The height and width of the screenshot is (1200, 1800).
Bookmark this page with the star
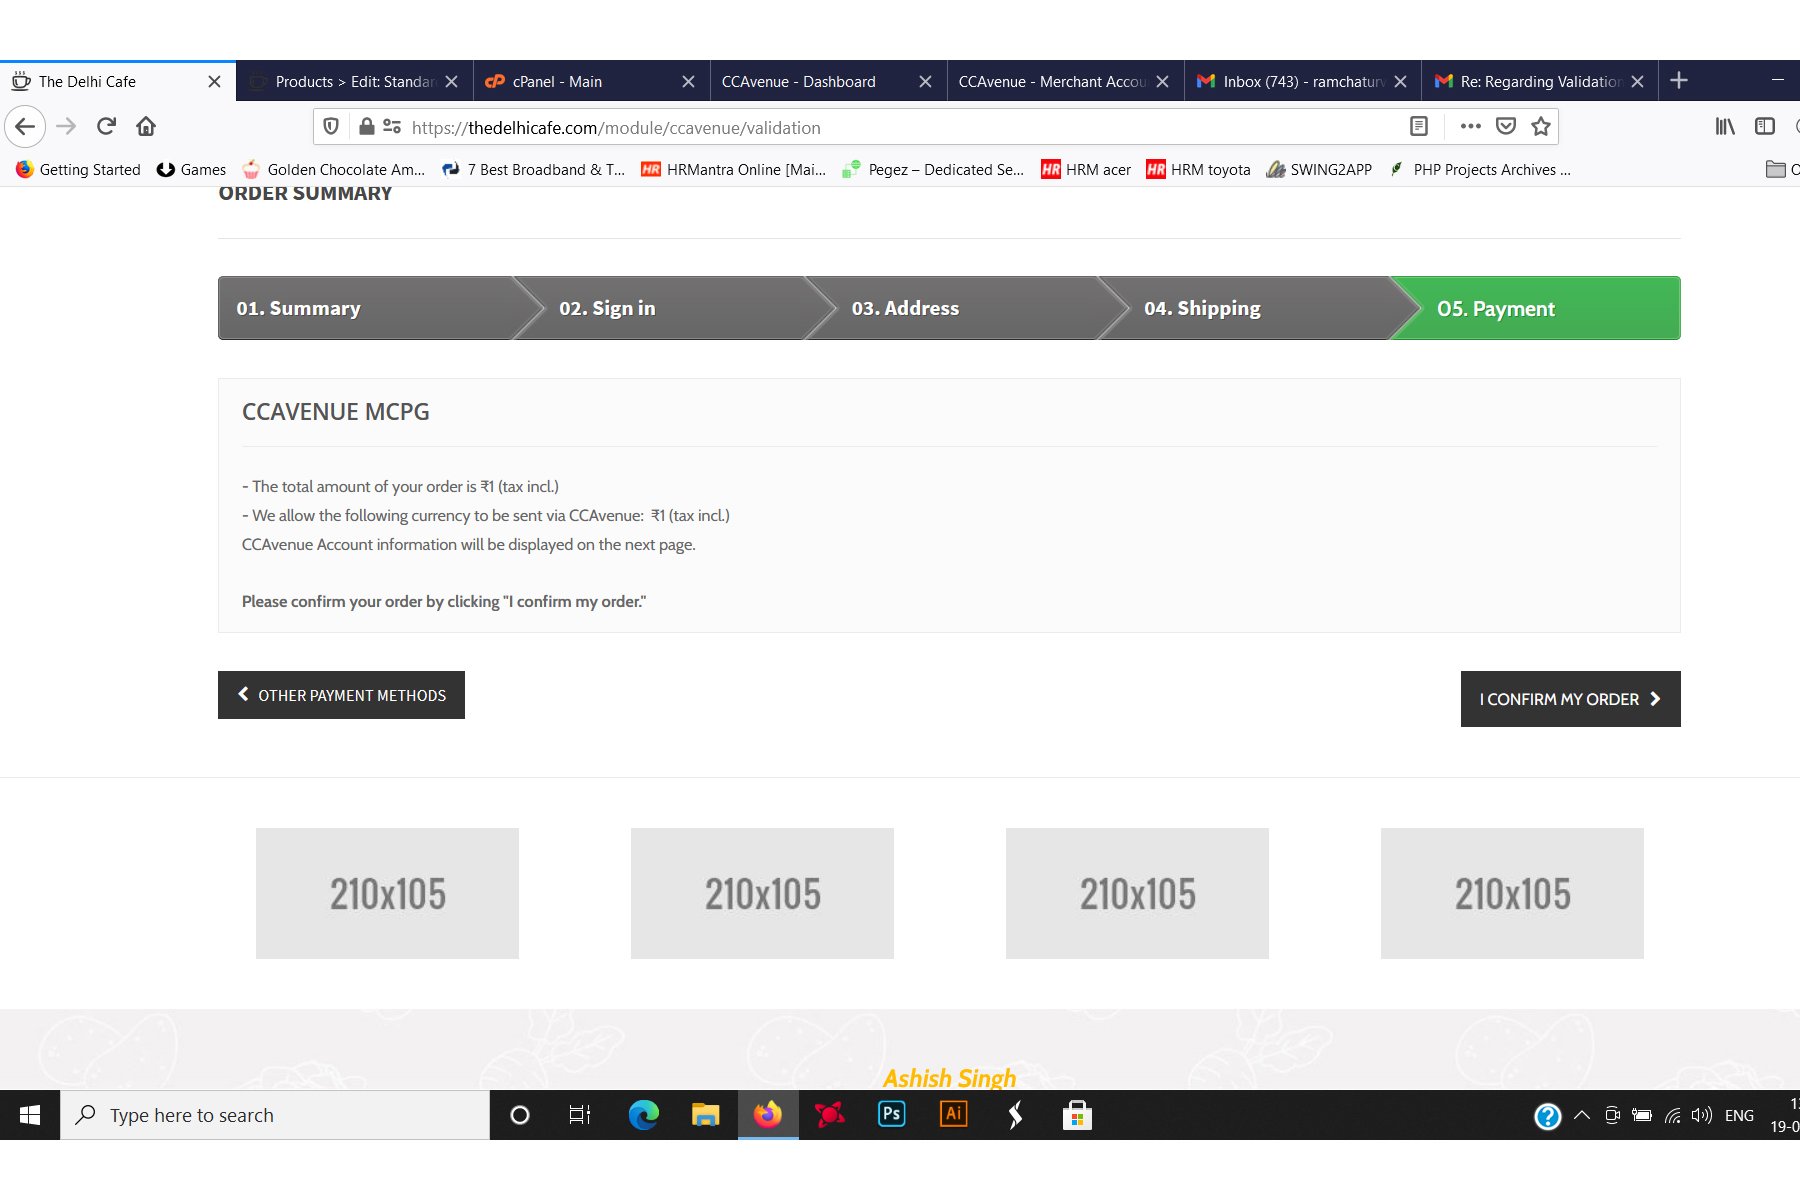(x=1541, y=126)
